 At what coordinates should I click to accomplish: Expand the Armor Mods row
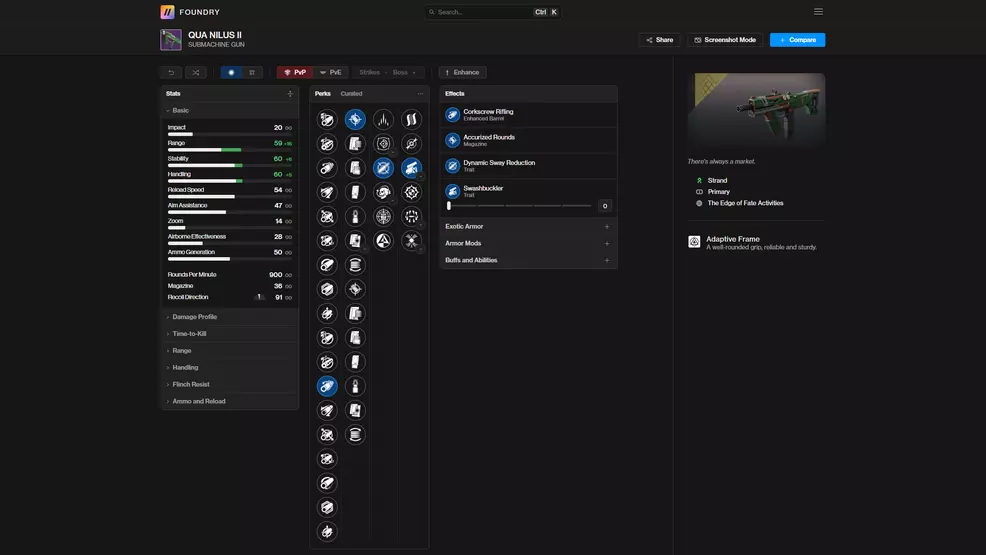click(x=528, y=243)
